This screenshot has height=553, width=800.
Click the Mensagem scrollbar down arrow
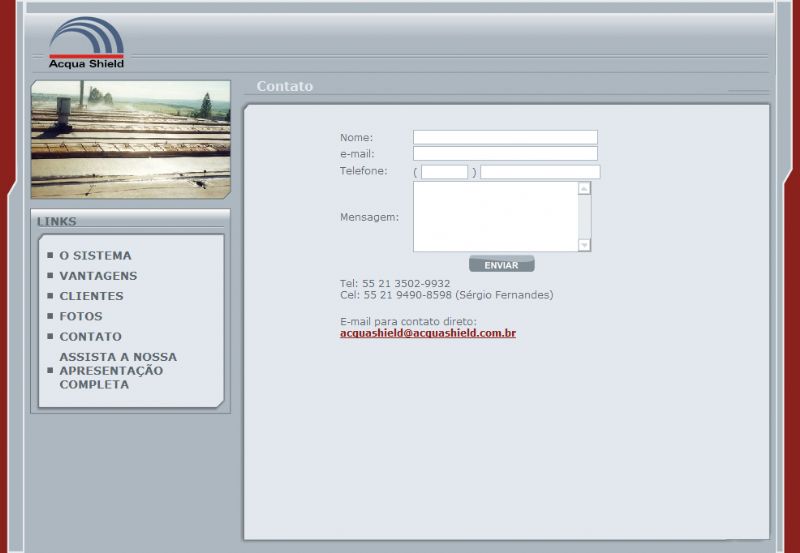[584, 245]
